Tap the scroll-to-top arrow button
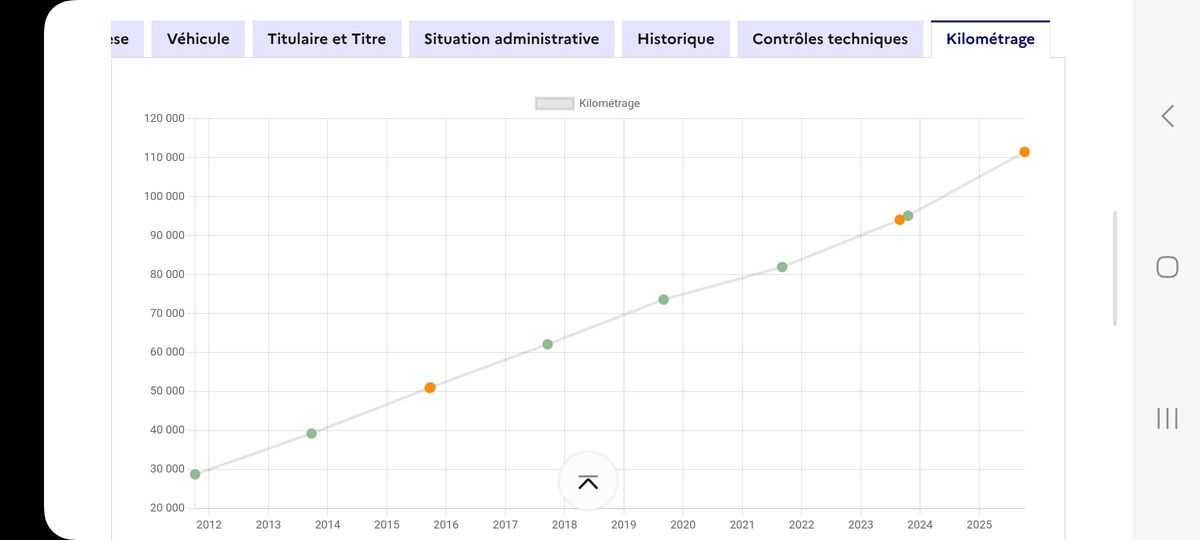This screenshot has height=540, width=1200. click(588, 482)
